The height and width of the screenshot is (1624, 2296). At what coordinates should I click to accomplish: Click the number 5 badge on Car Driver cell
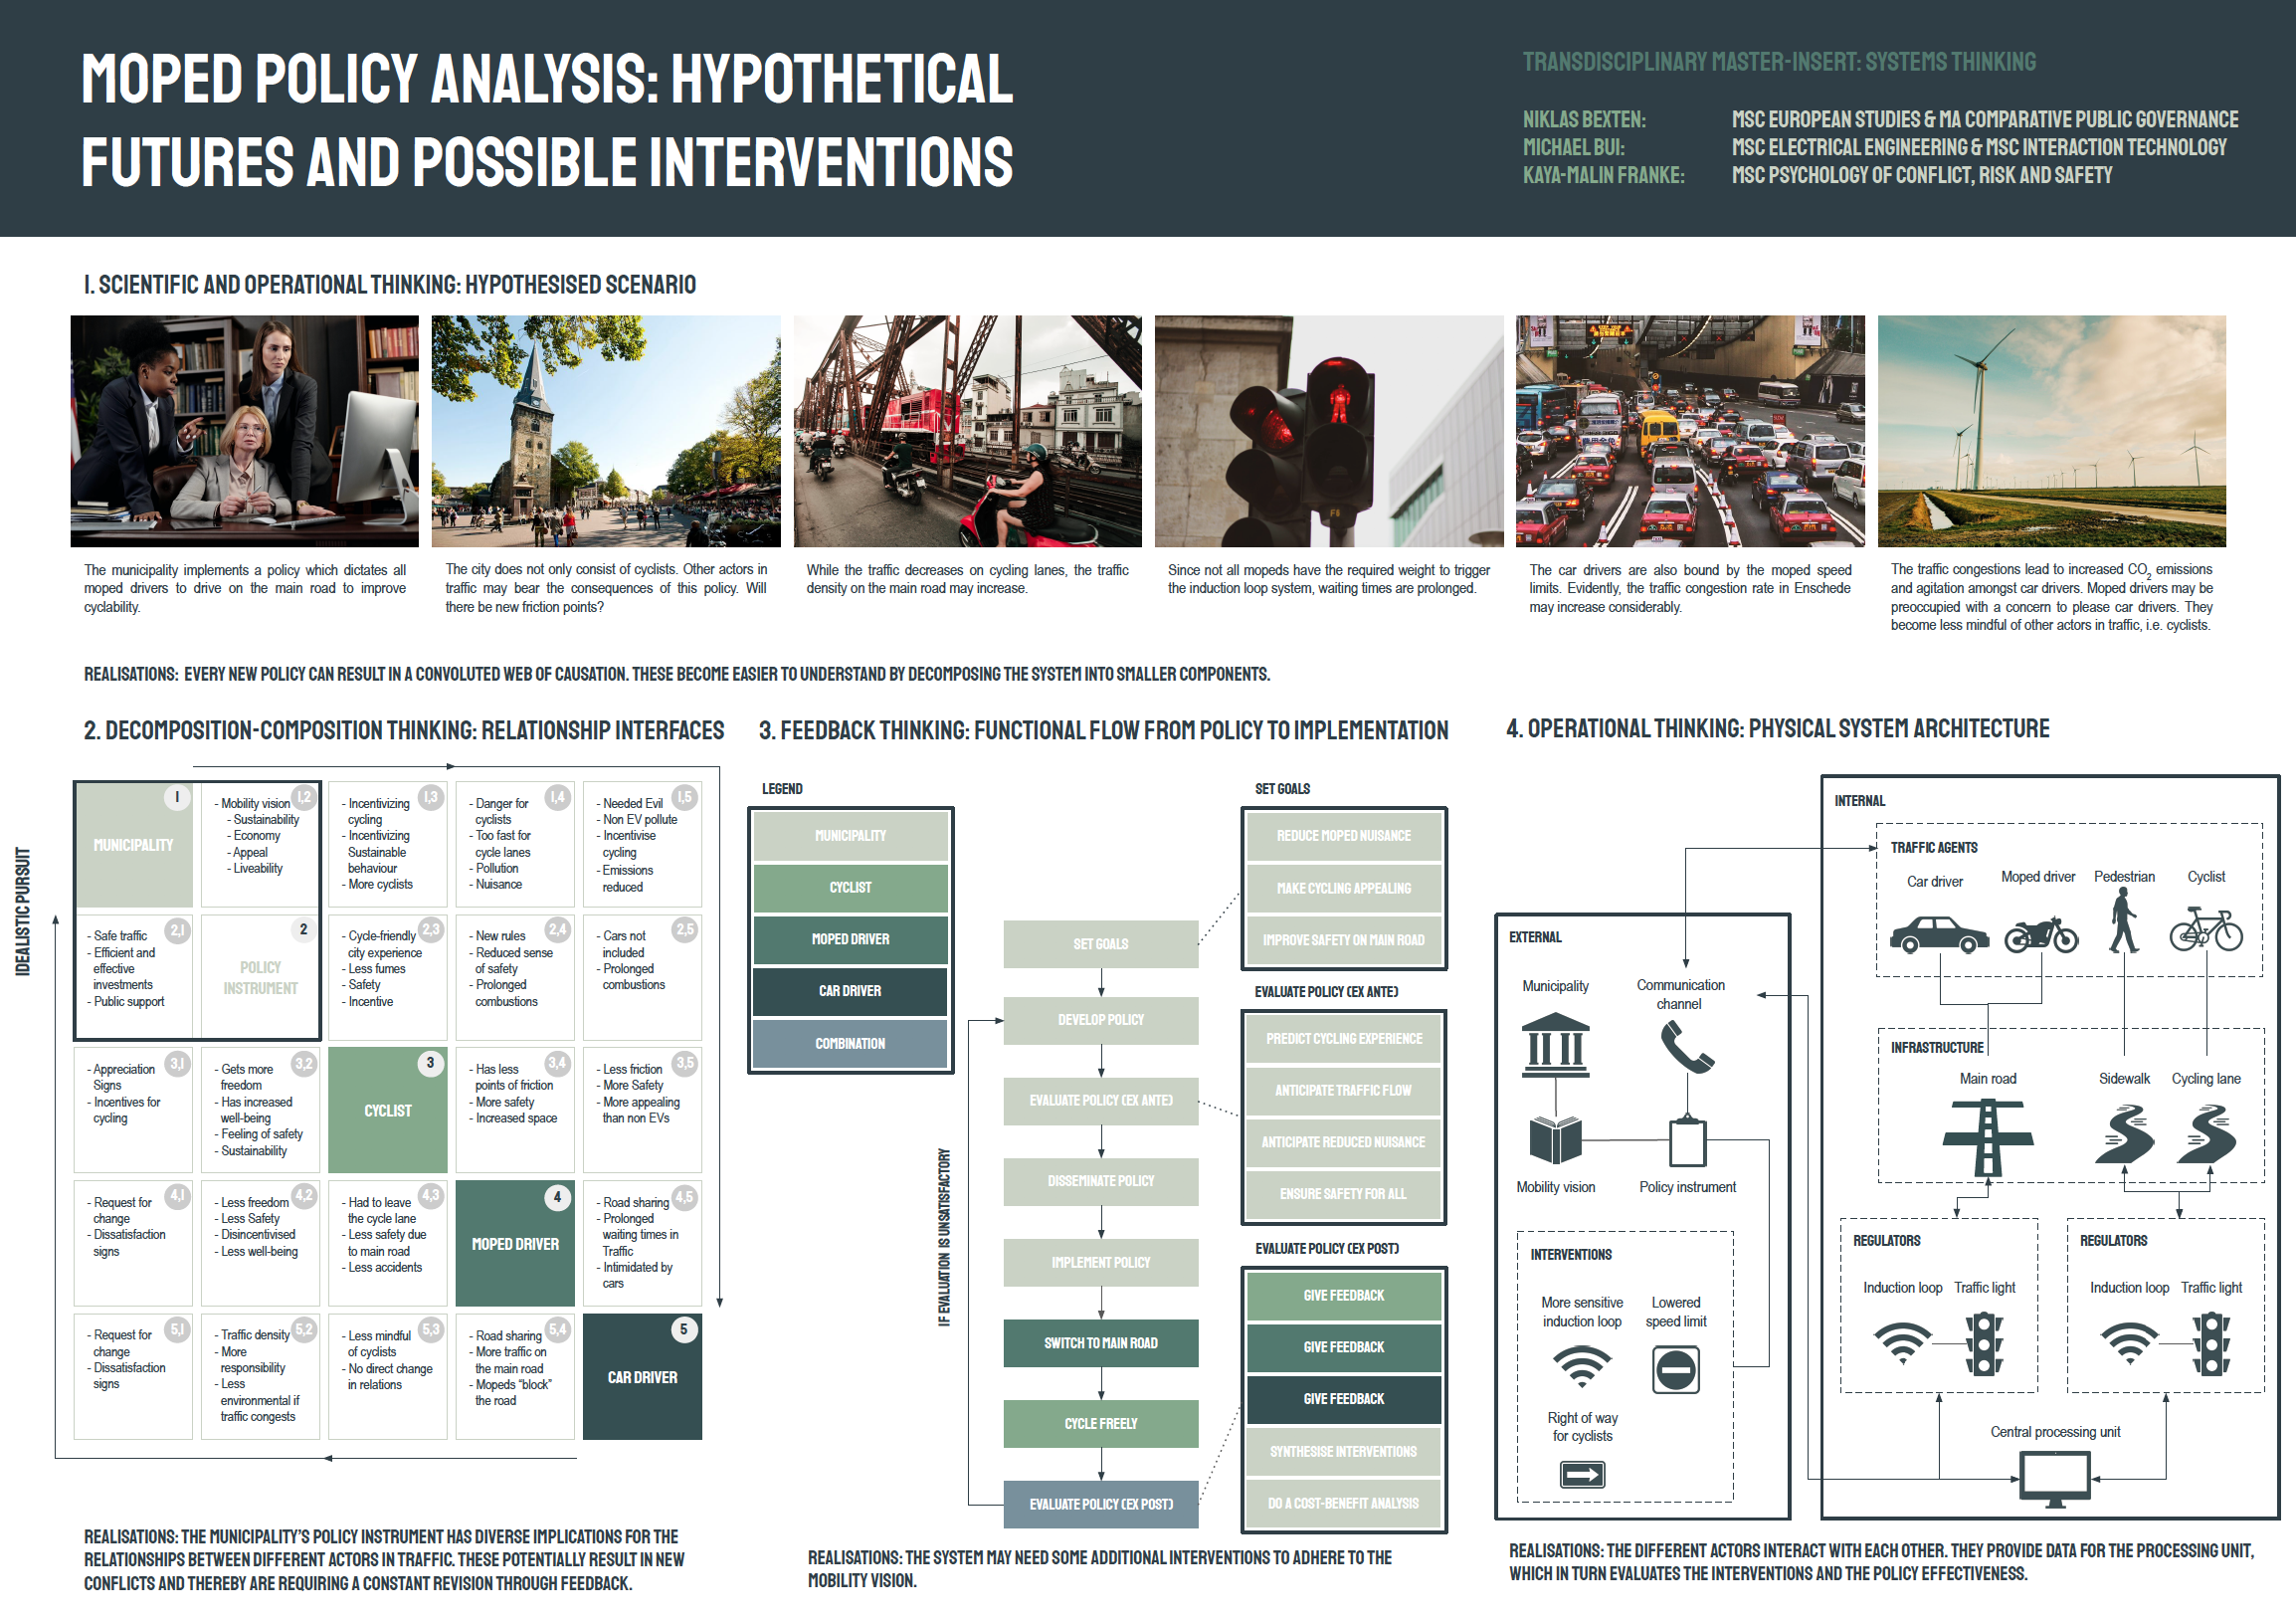click(x=684, y=1329)
